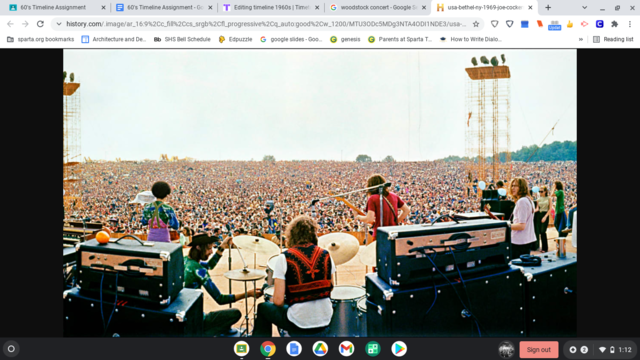Image resolution: width=640 pixels, height=360 pixels.
Task: Click the browser forward arrow
Action: point(25,24)
